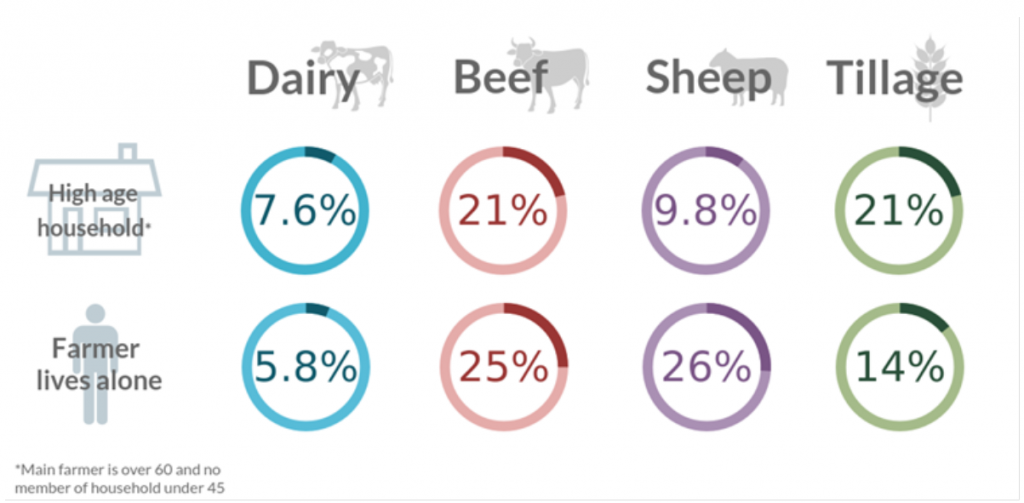Viewport: 1024px width, 503px height.
Task: Click the Tillage 21% donut chart
Action: coord(899,211)
